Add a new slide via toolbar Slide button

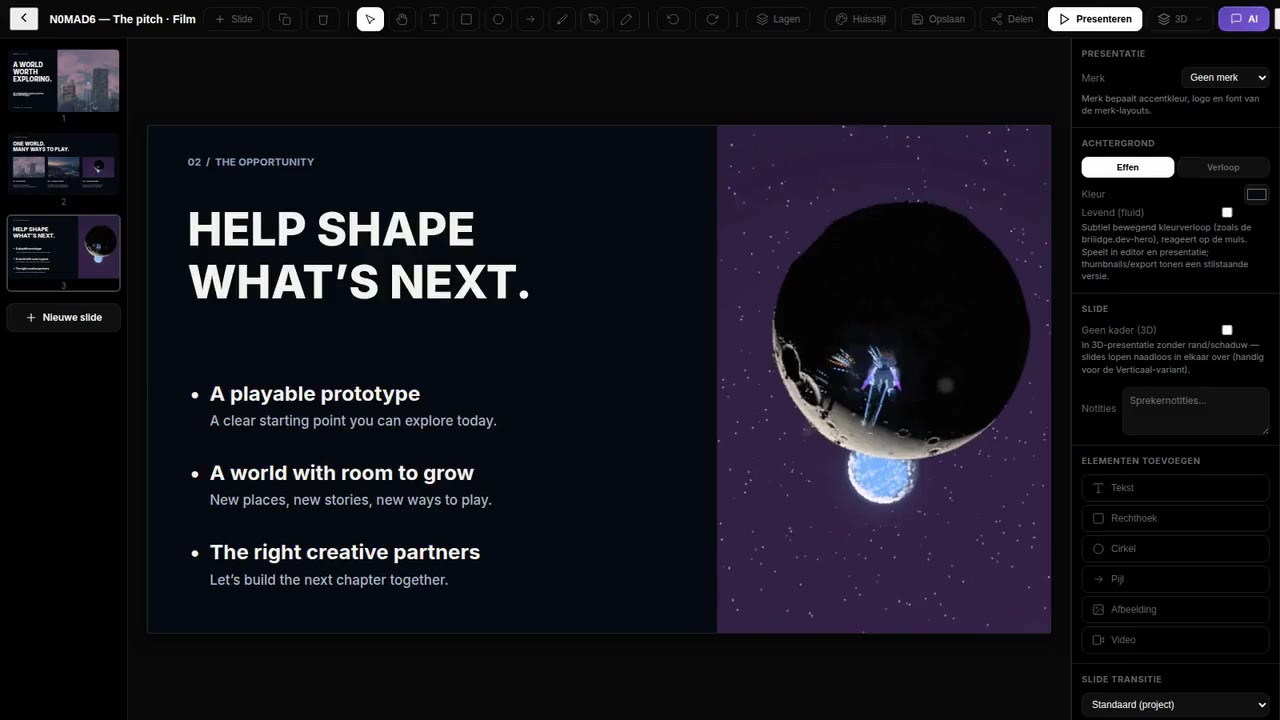point(234,19)
